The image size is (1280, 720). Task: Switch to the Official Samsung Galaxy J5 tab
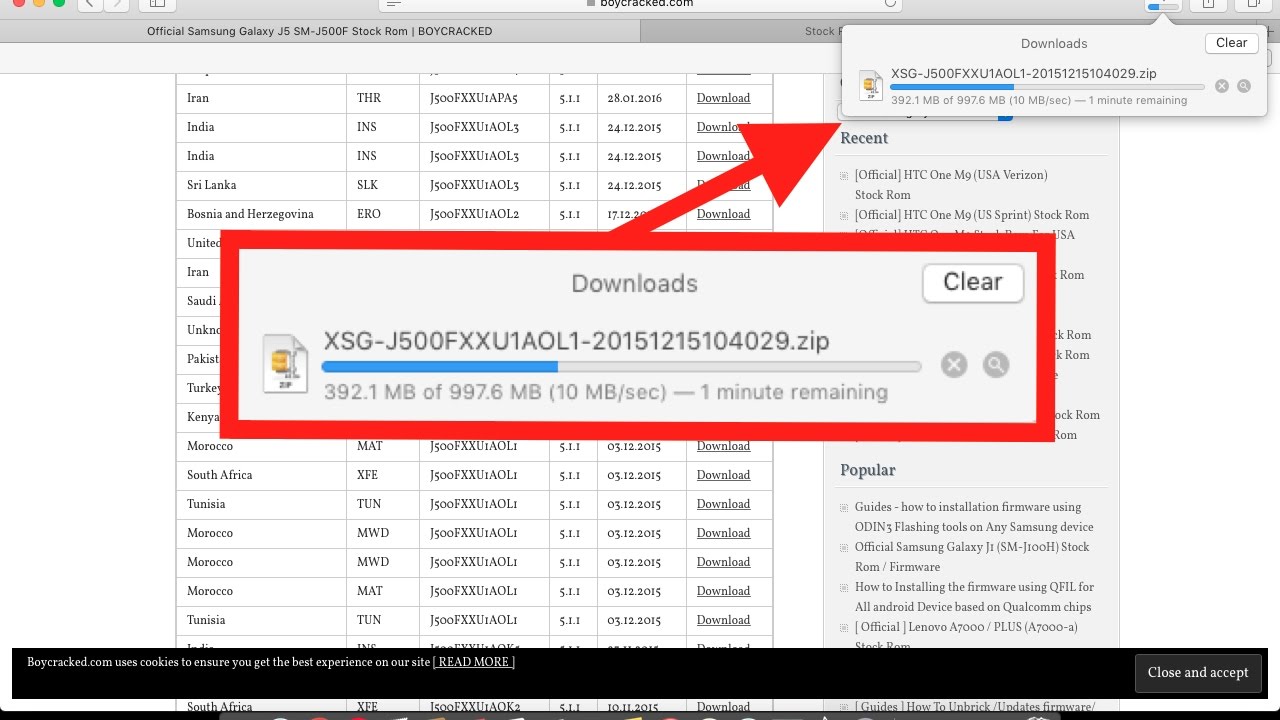tap(320, 31)
